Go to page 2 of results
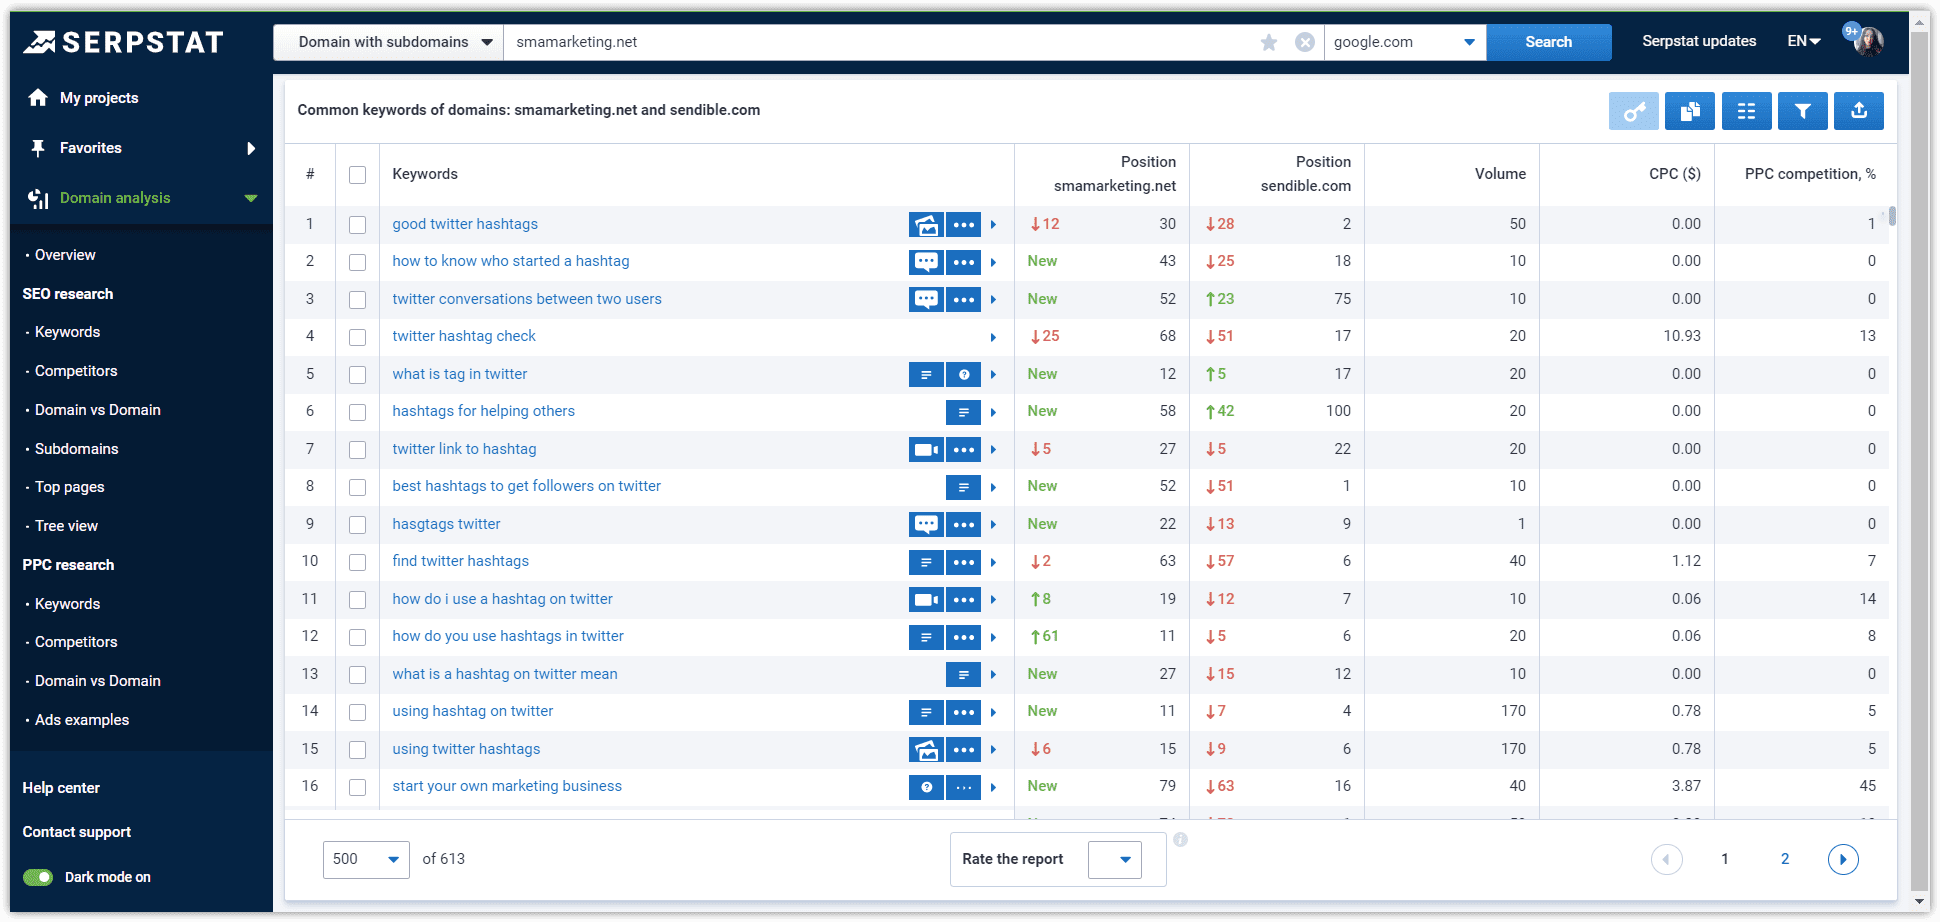 (x=1785, y=859)
